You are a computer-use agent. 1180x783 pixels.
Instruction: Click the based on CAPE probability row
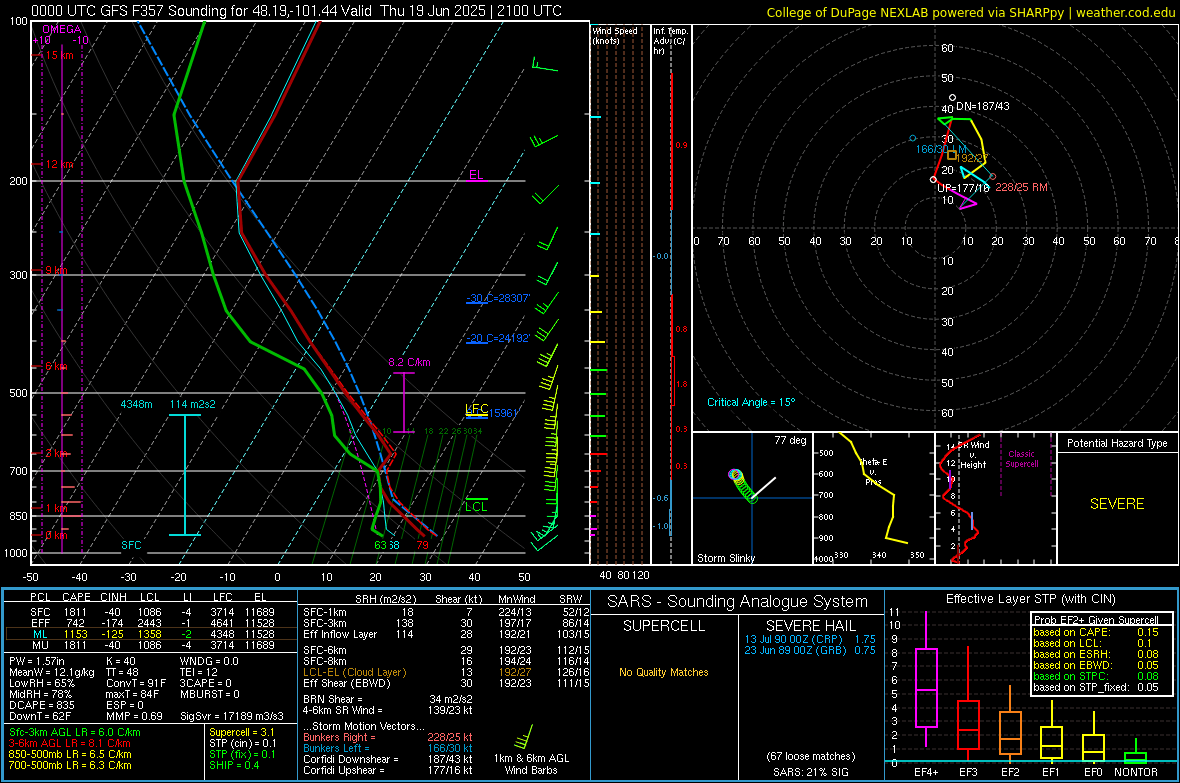[1096, 632]
